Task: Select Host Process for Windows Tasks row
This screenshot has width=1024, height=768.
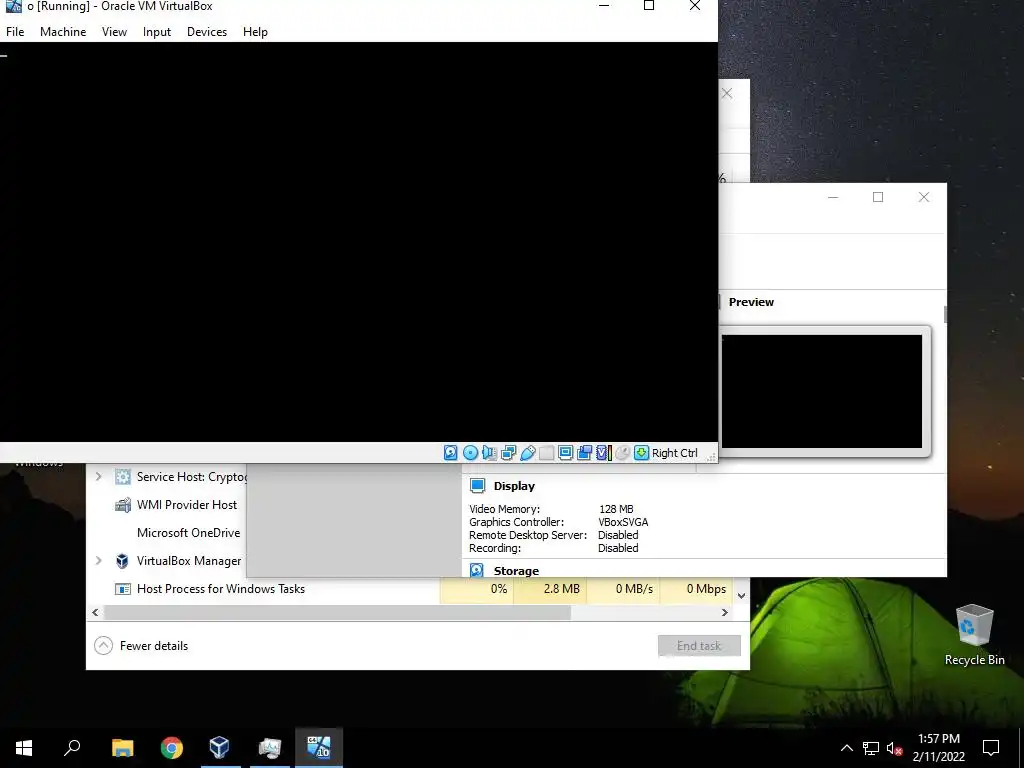Action: [x=221, y=588]
